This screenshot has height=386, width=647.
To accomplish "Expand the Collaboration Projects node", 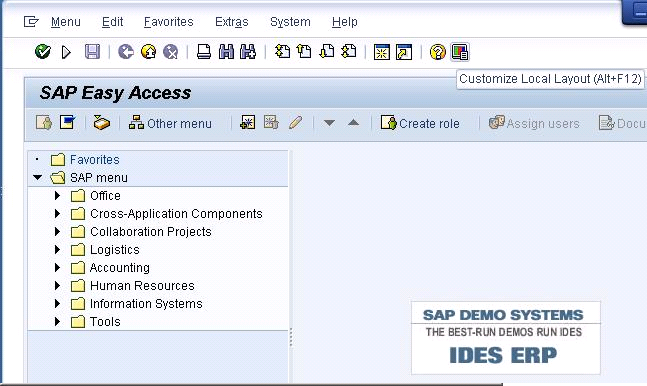I will 57,232.
